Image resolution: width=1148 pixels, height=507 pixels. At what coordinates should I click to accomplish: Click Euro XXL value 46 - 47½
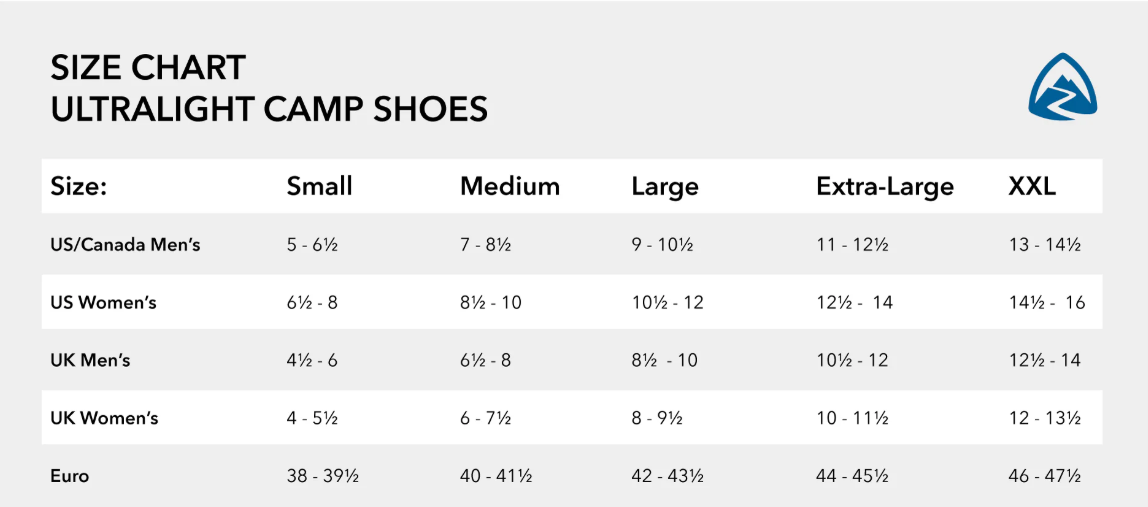(1044, 476)
